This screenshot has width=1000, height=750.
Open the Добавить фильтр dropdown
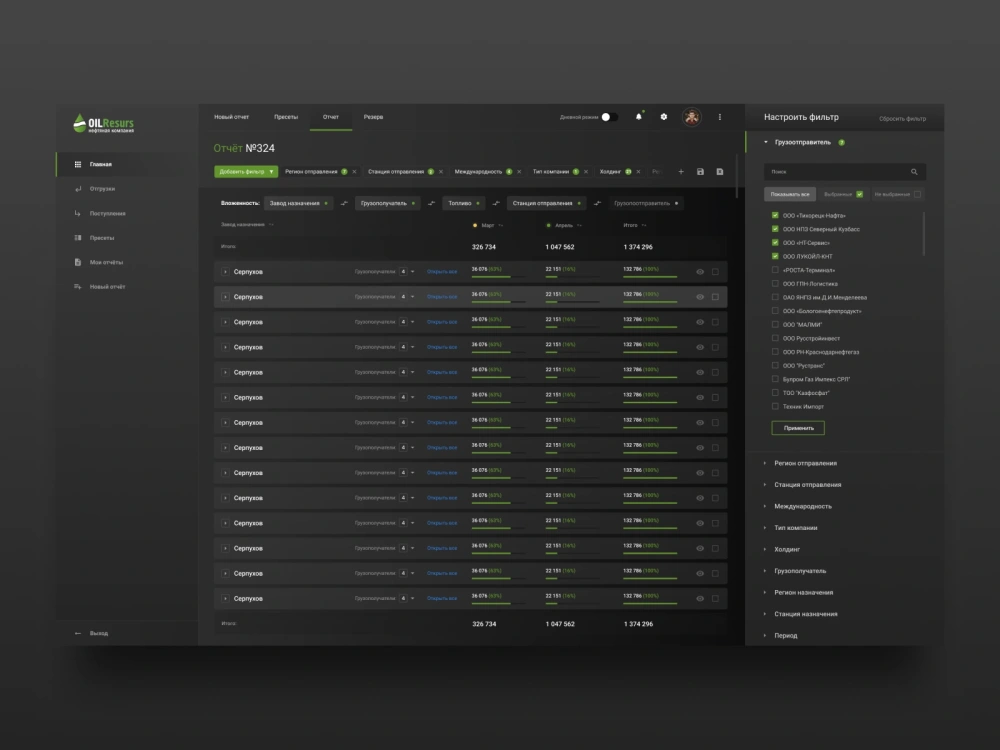pyautogui.click(x=246, y=172)
